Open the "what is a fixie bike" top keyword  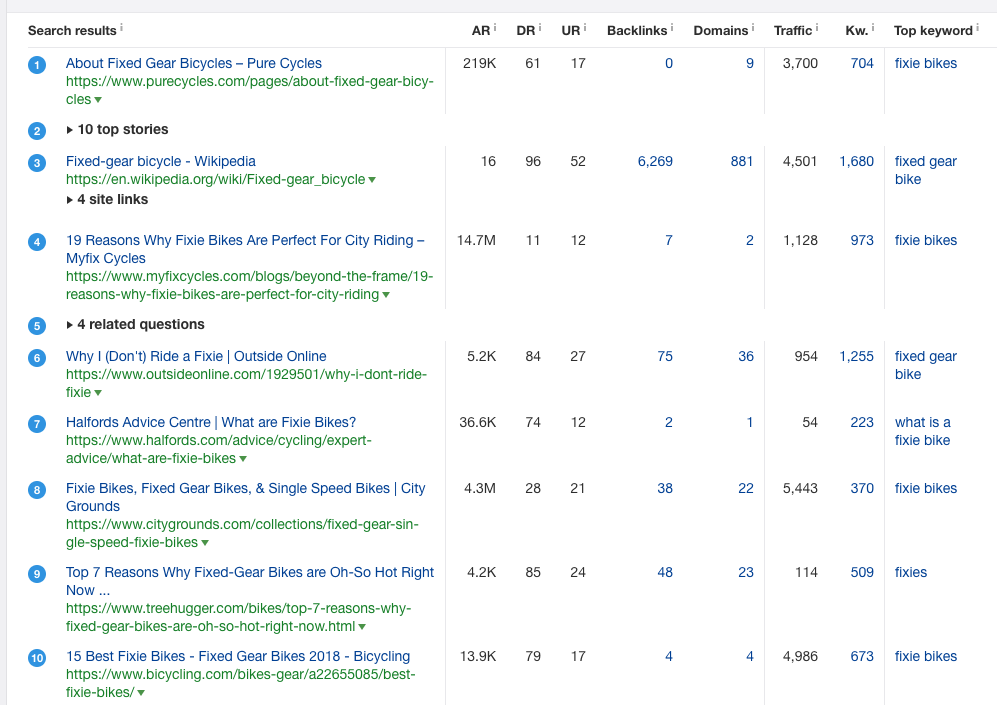[x=923, y=432]
